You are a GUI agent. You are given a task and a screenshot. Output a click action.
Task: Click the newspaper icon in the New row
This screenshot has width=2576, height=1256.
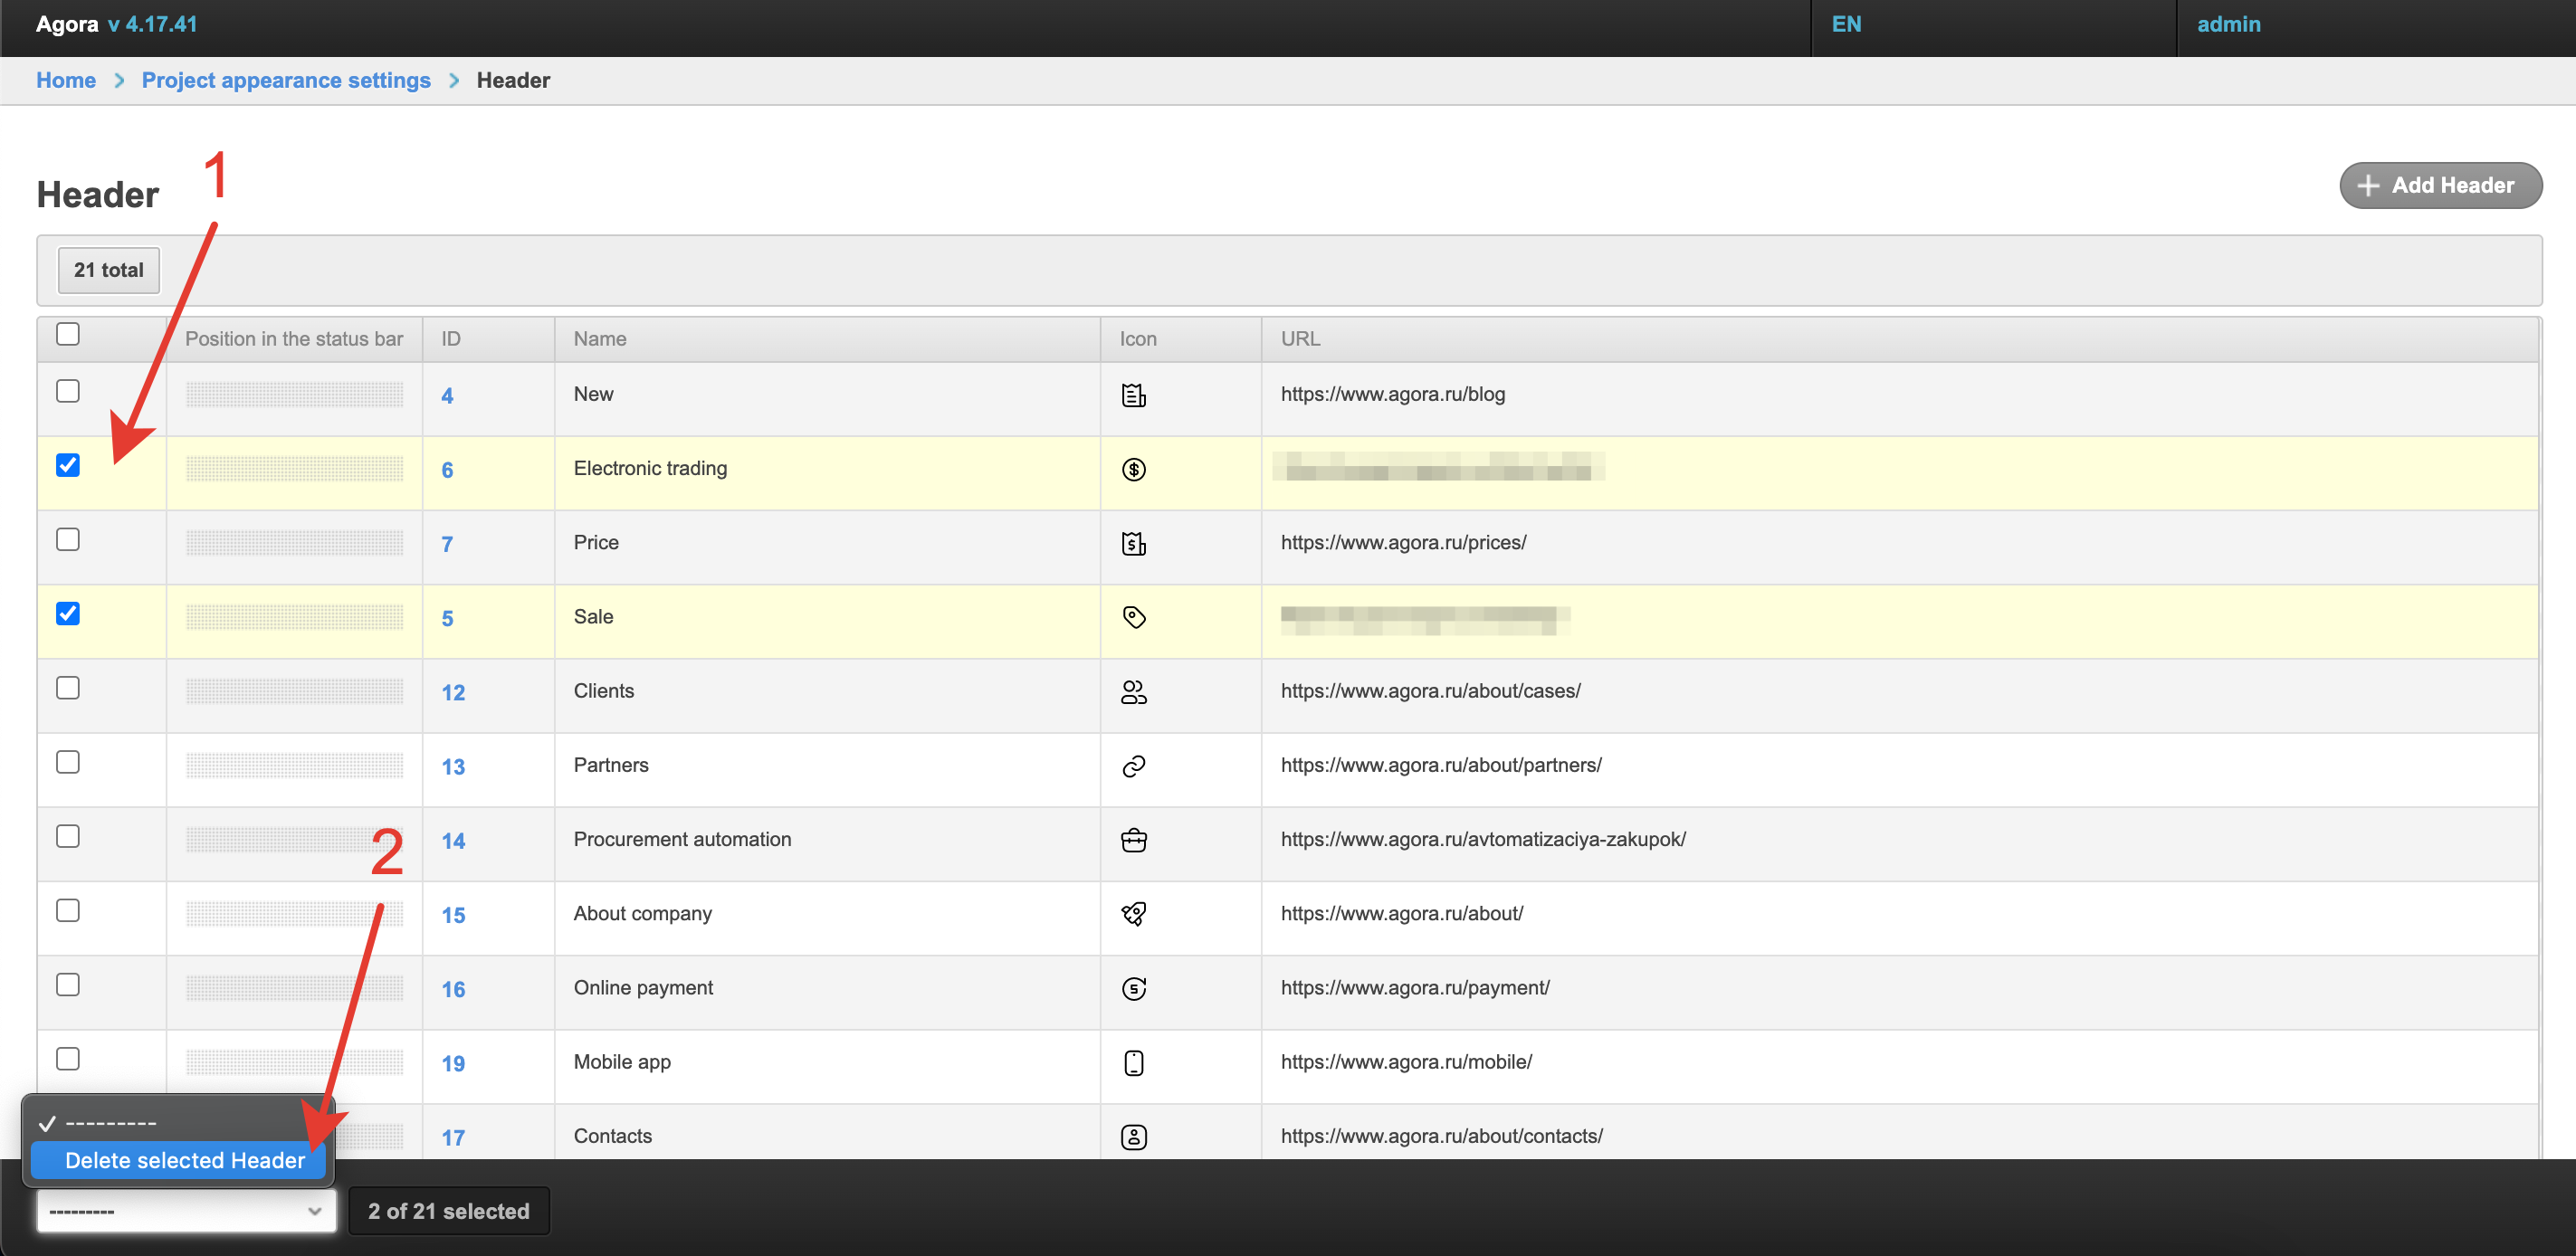click(1133, 395)
